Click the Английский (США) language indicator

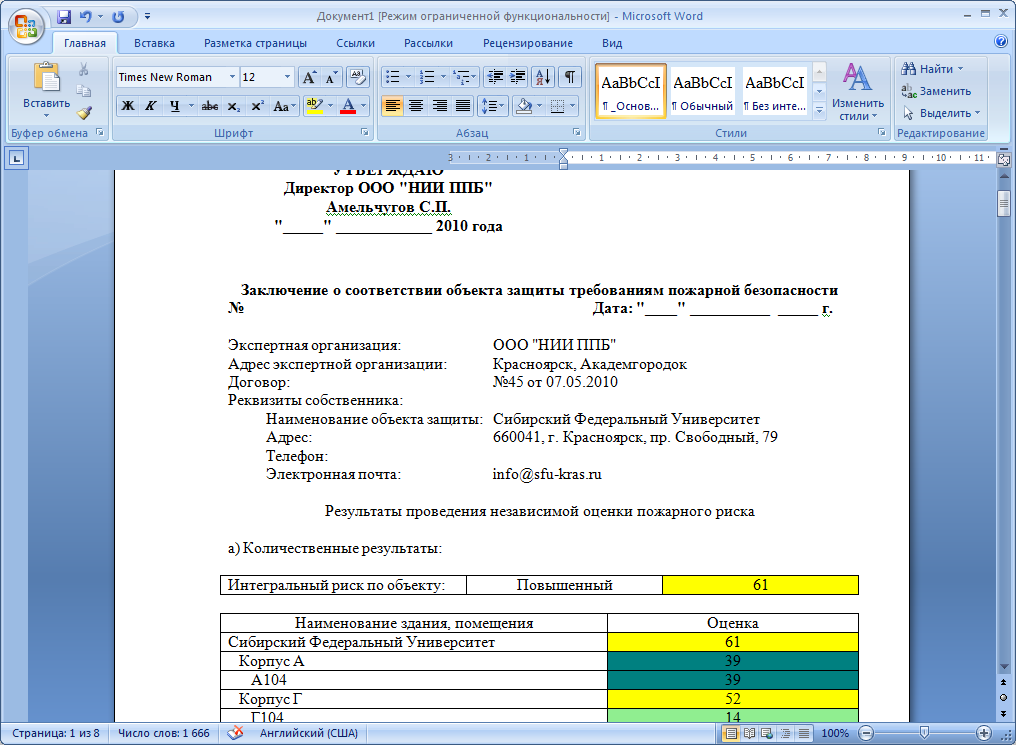point(308,733)
